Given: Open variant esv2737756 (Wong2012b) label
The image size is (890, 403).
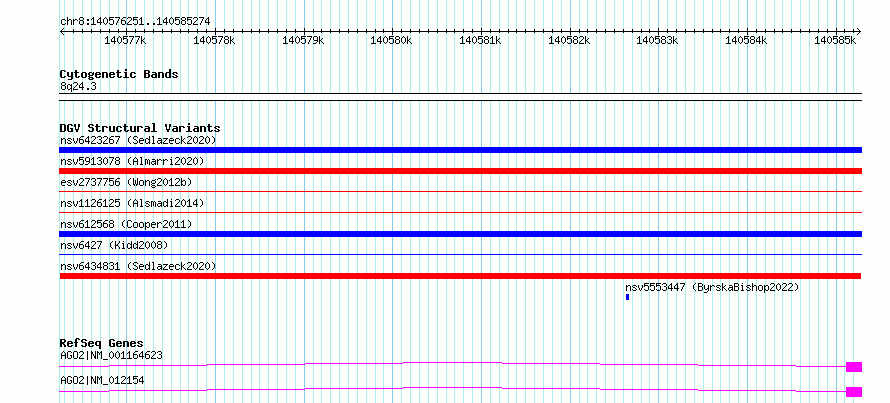Looking at the screenshot, I should click(x=126, y=182).
